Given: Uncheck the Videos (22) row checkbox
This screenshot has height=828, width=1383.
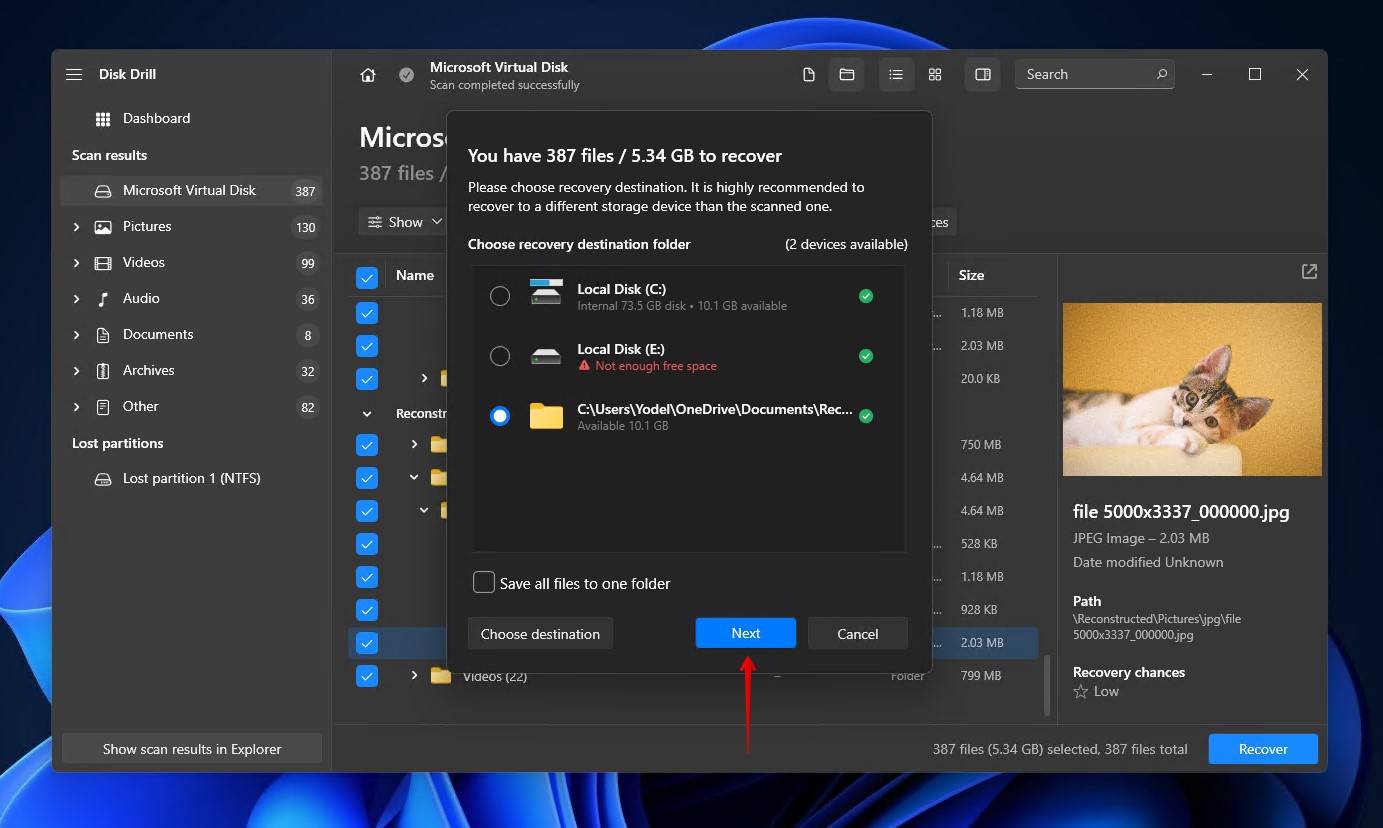Looking at the screenshot, I should pyautogui.click(x=367, y=676).
